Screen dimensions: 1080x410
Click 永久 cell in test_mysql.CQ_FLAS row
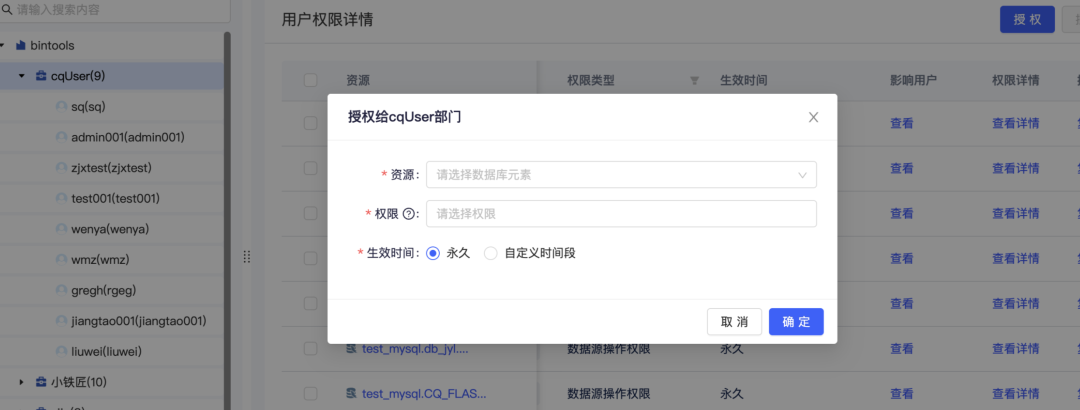[731, 393]
